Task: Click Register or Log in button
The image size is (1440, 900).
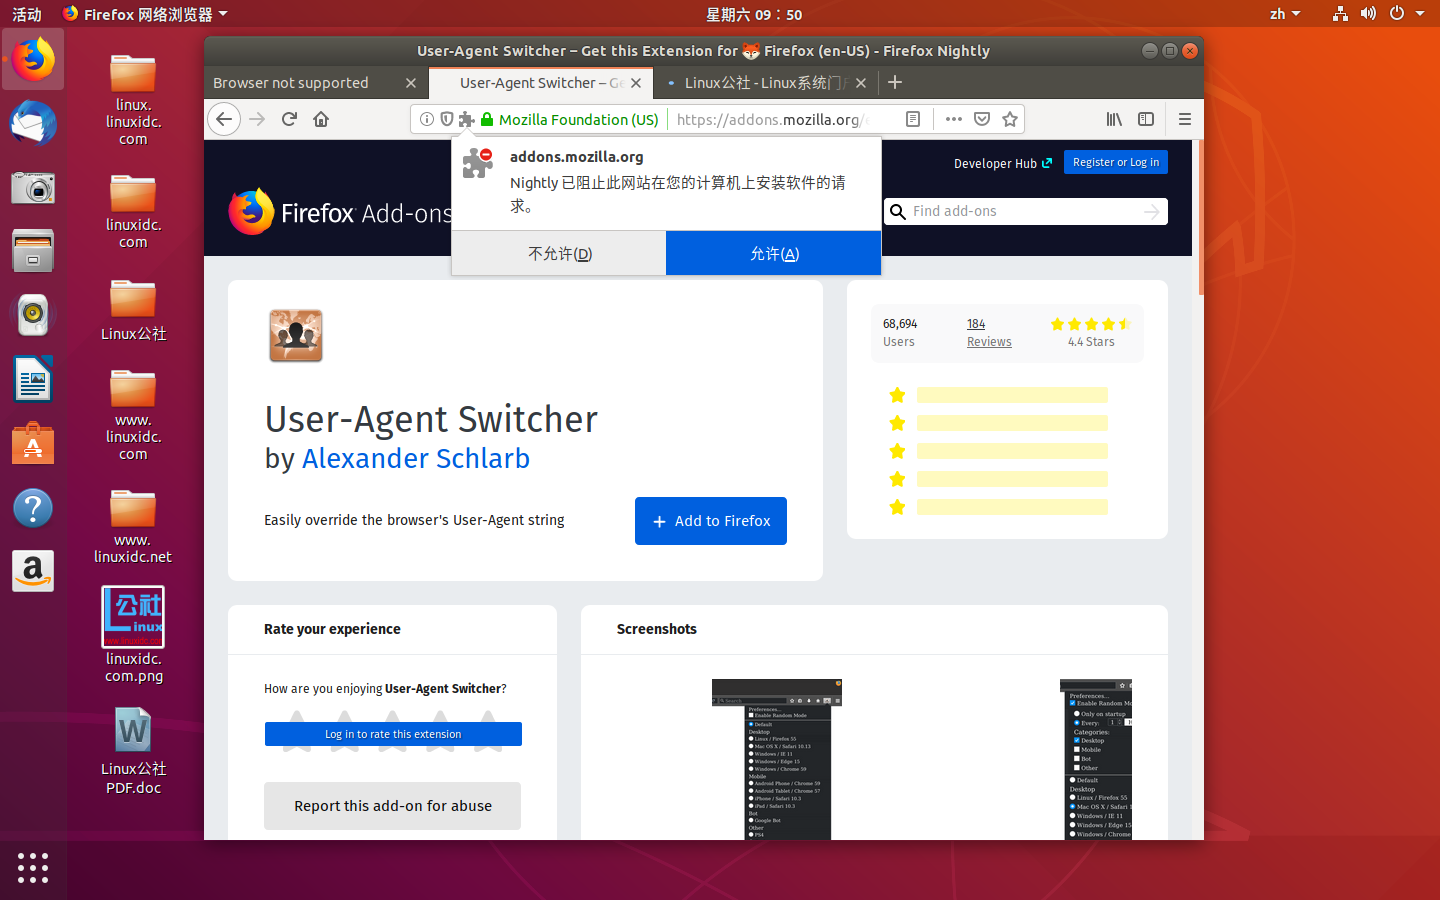Action: (x=1116, y=162)
